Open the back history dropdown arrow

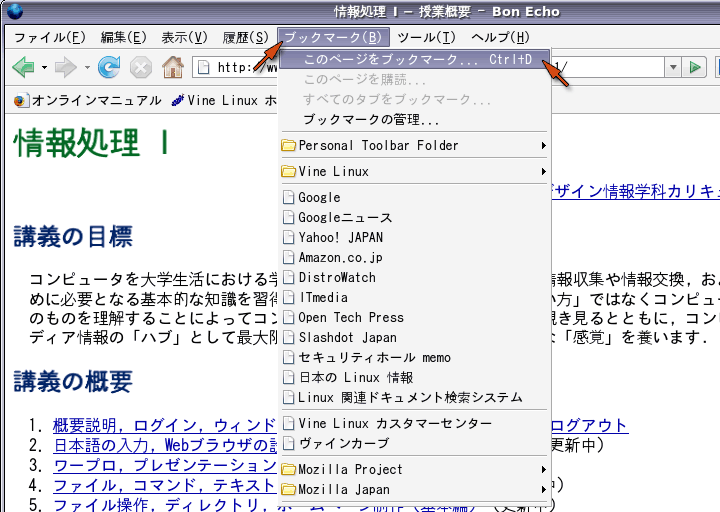click(44, 68)
